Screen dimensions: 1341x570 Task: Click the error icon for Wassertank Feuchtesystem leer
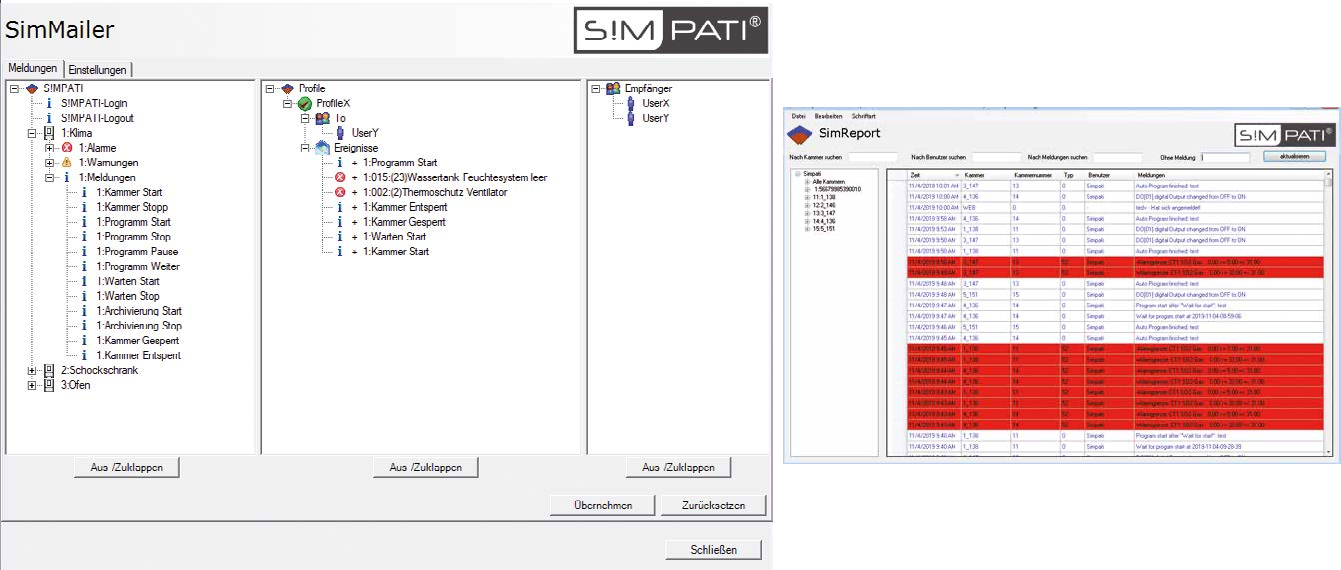point(340,177)
